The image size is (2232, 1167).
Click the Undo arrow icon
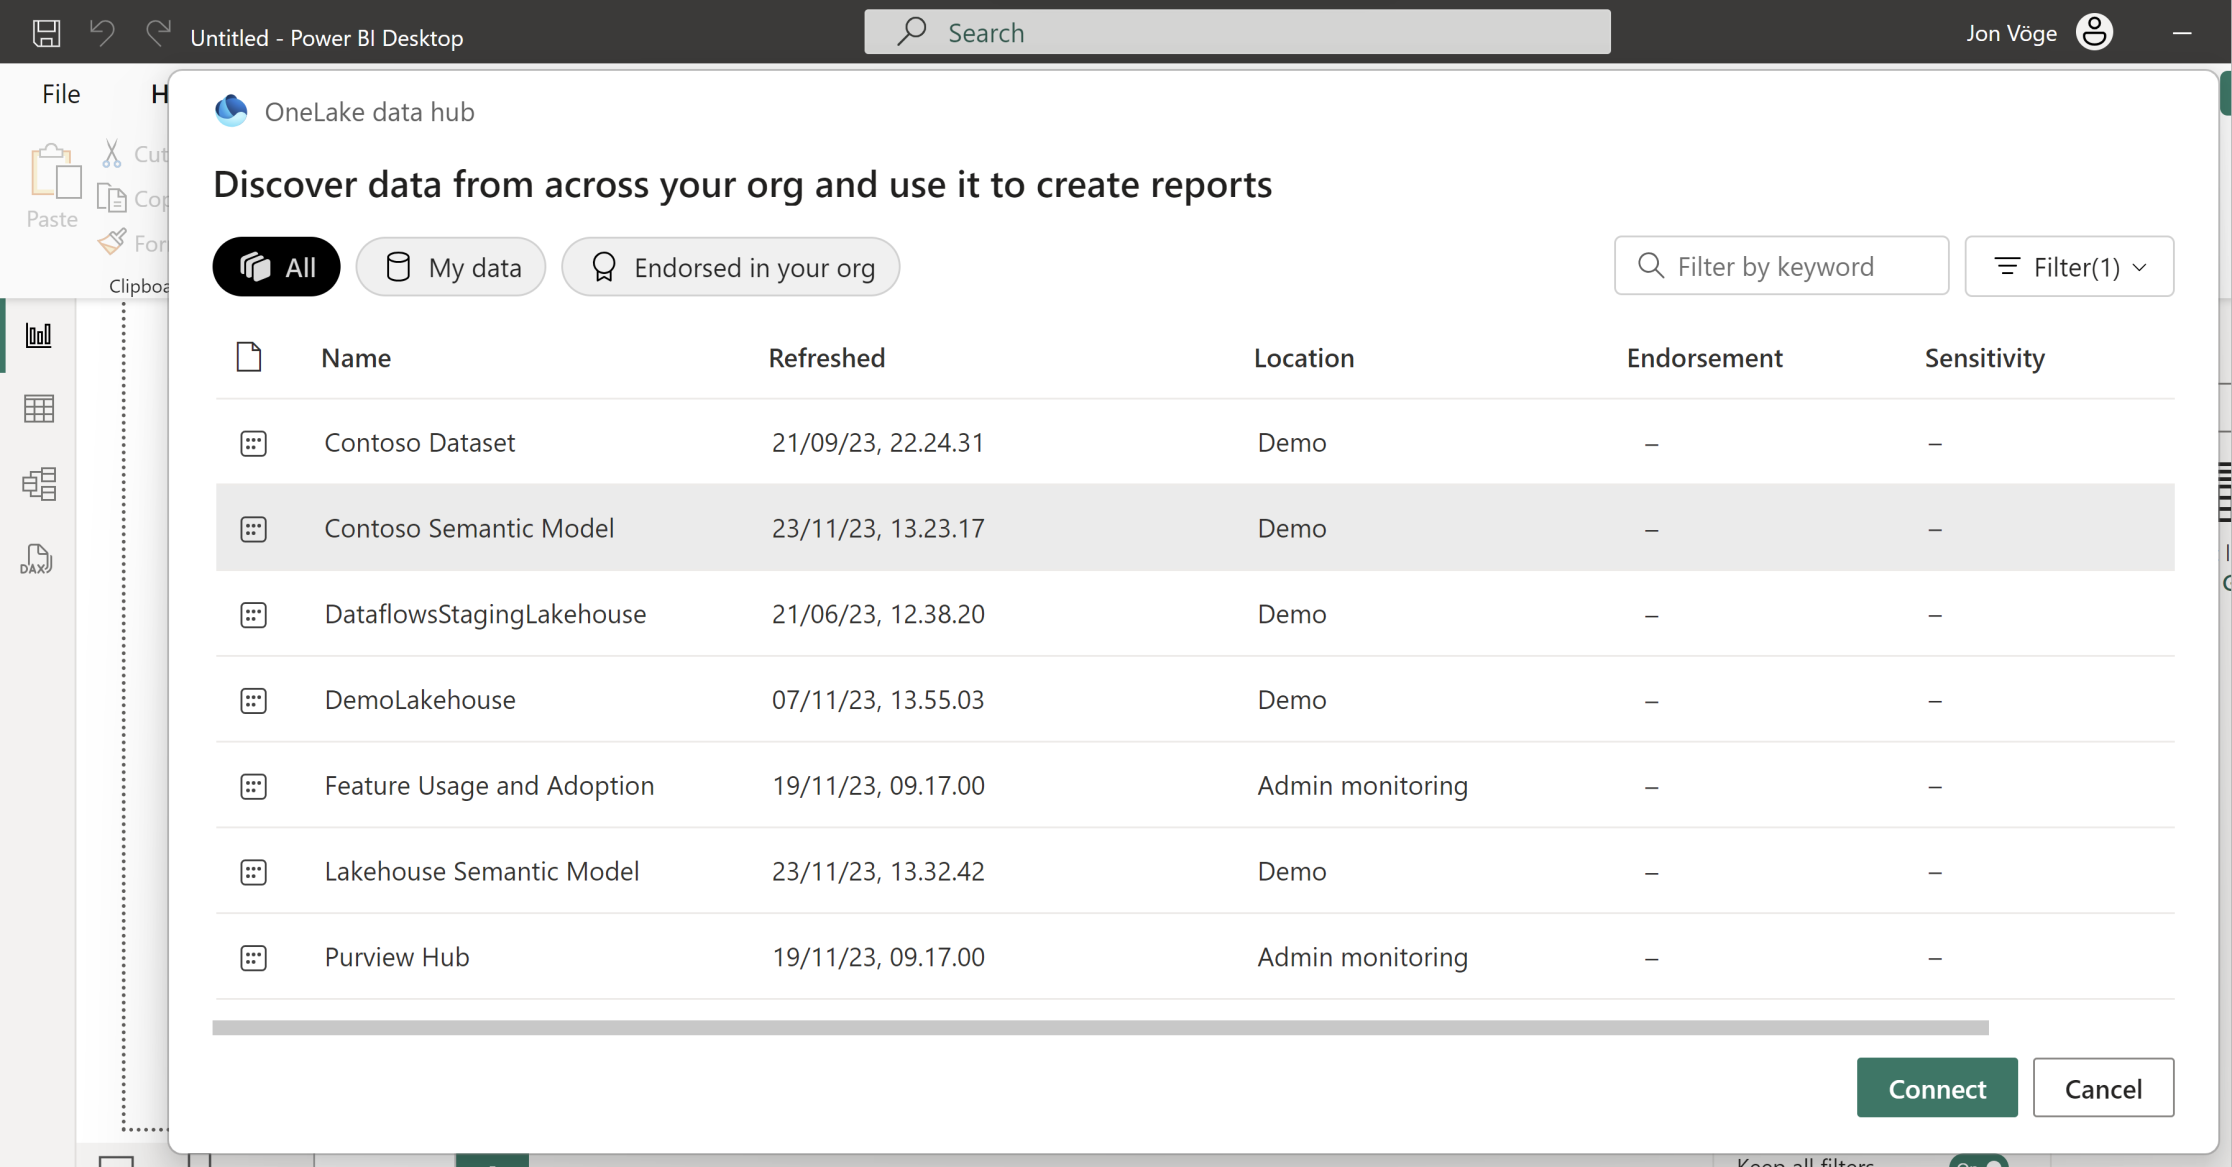[x=102, y=33]
